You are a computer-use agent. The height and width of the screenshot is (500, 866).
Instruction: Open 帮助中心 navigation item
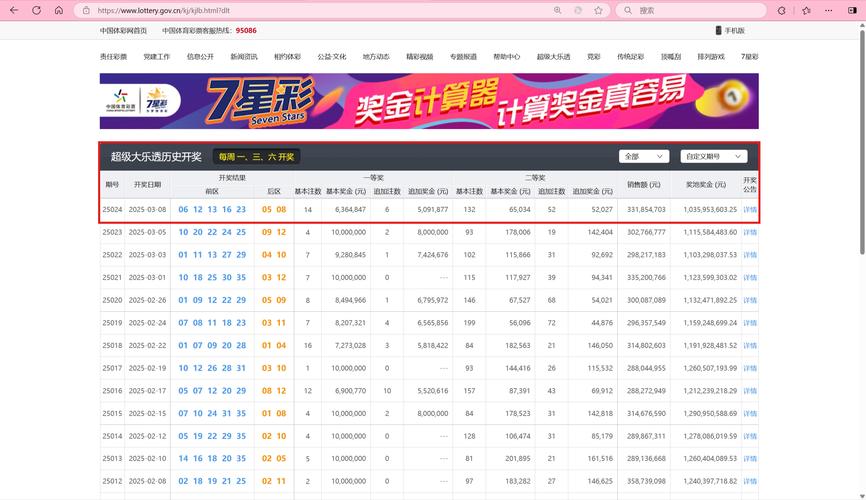point(506,56)
